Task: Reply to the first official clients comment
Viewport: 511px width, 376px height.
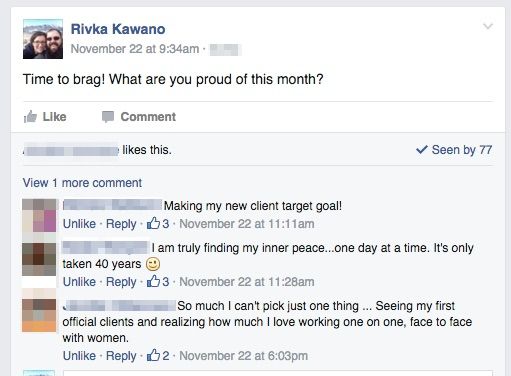Action: point(121,356)
